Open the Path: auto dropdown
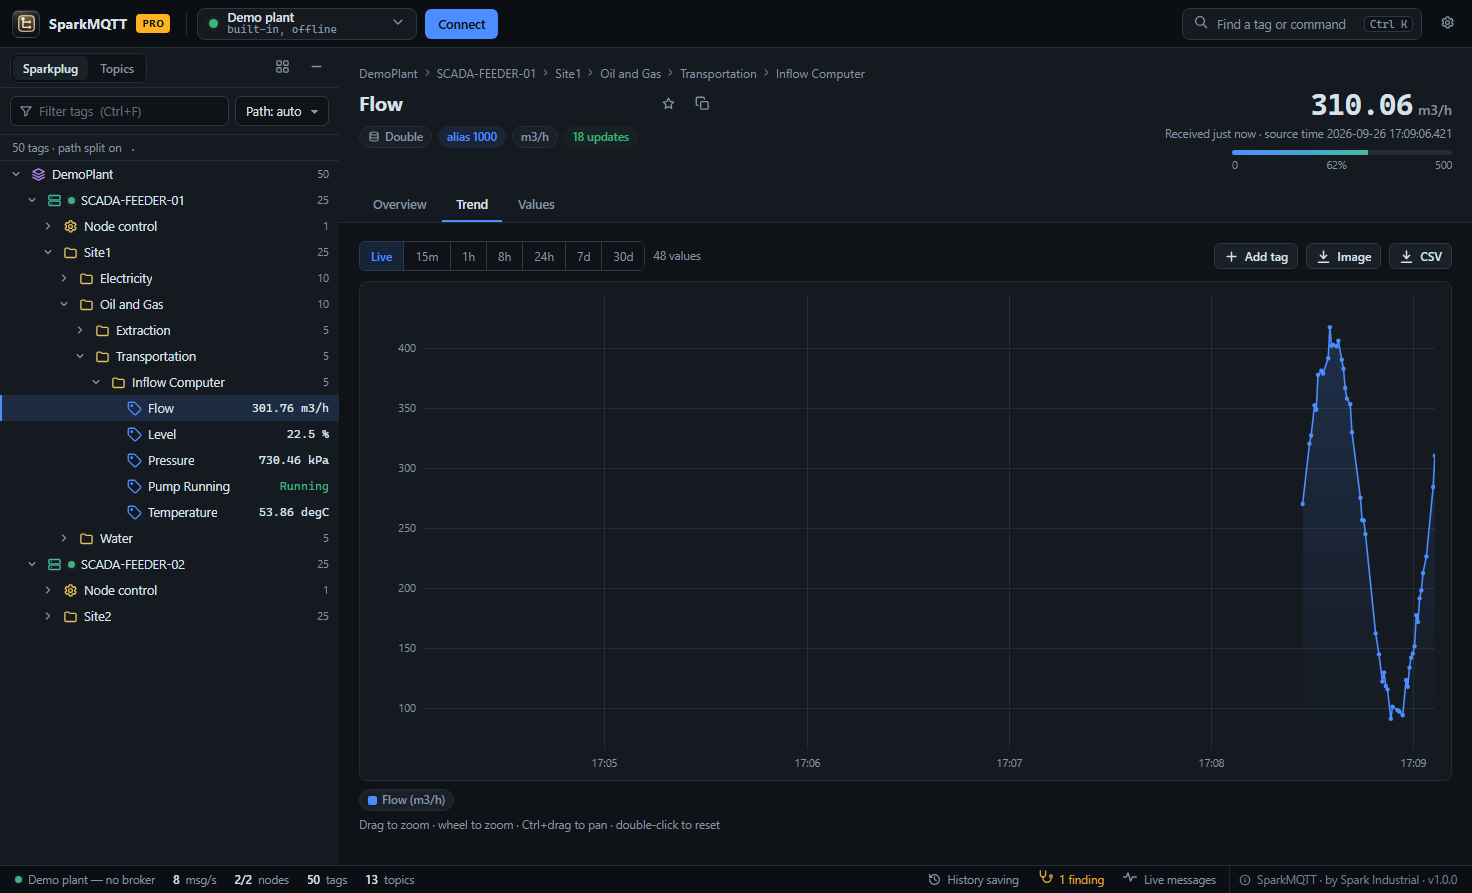Viewport: 1472px width, 893px height. 282,111
